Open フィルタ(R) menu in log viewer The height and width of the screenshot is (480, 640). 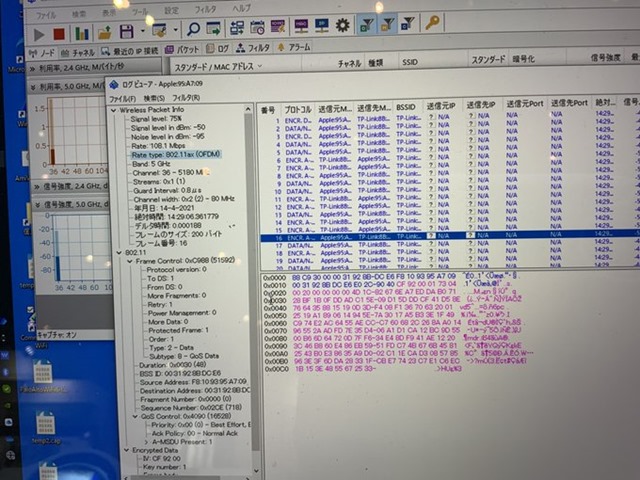(186, 98)
